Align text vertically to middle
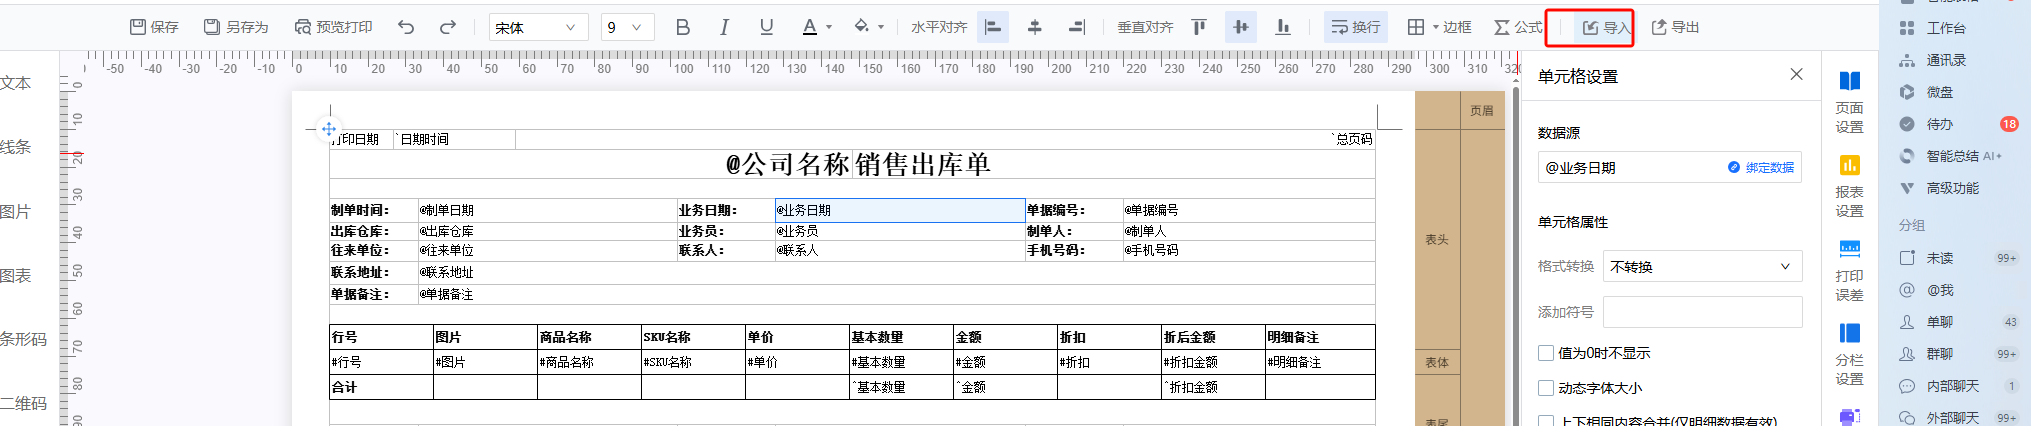 1241,27
